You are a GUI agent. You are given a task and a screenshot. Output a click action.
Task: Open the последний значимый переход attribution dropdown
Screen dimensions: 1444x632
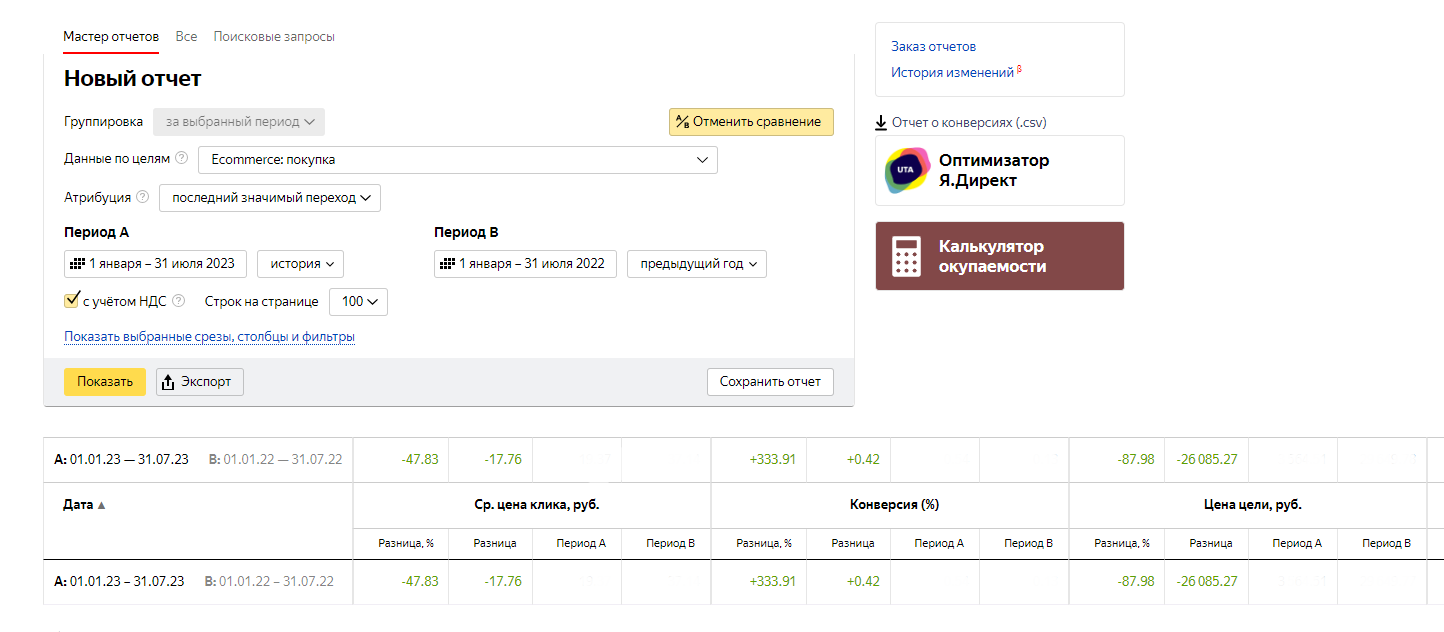(x=270, y=198)
